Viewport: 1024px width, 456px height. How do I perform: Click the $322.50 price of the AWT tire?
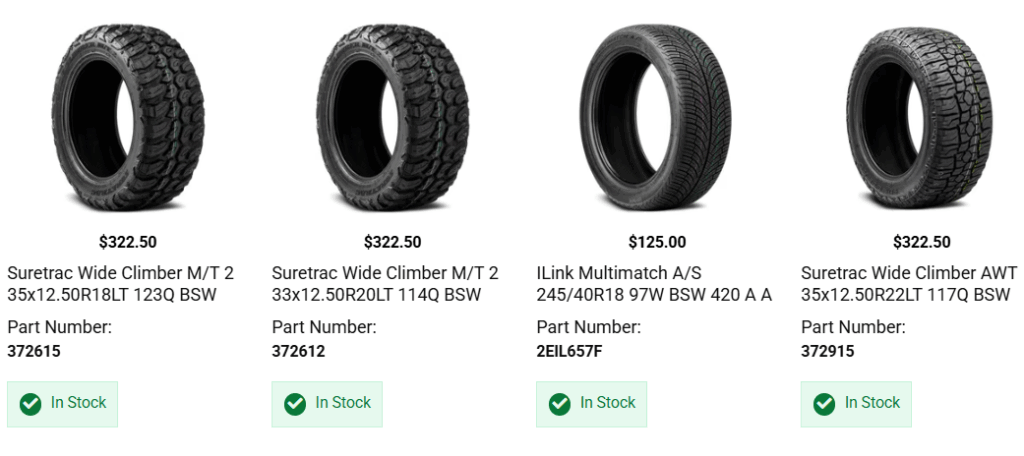pos(921,242)
